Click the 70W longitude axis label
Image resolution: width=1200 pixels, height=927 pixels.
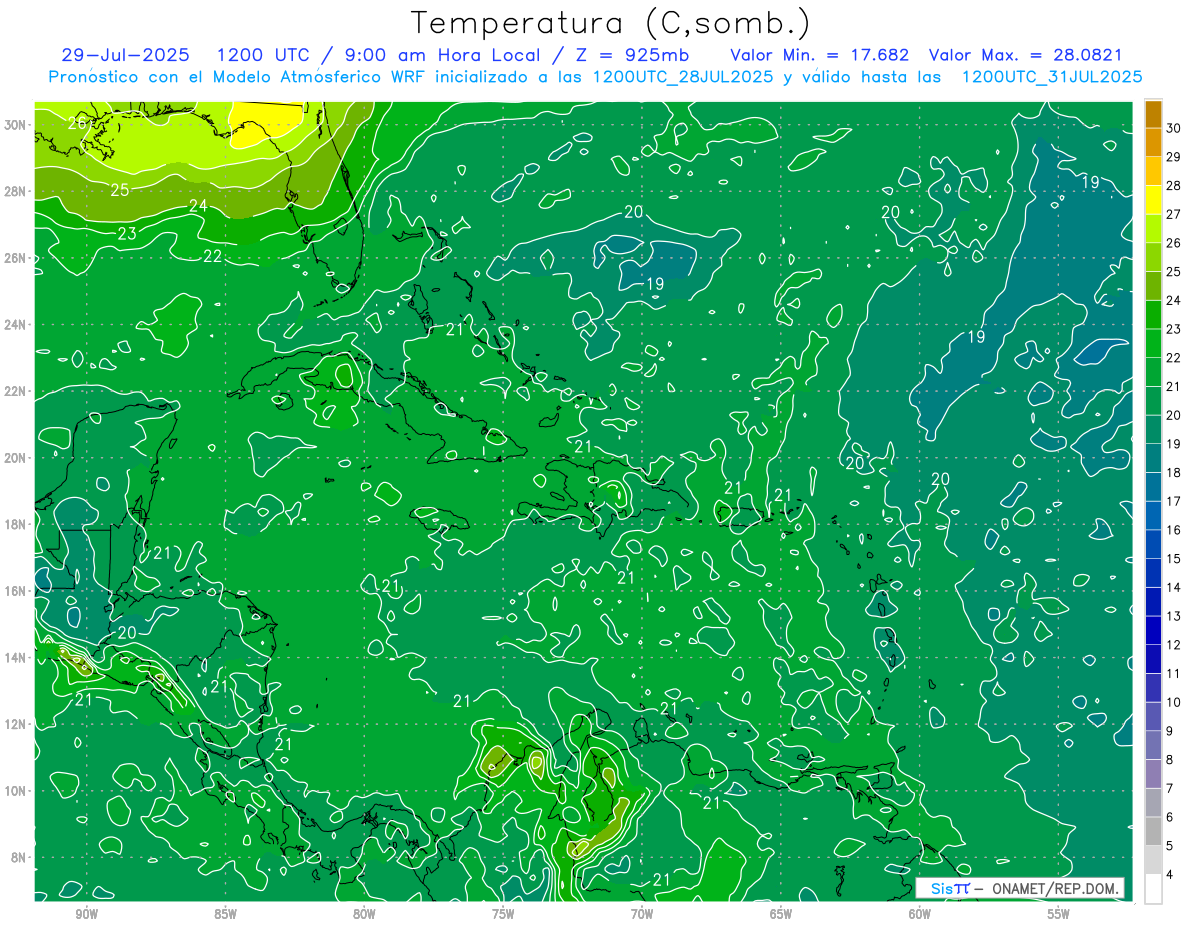point(642,914)
